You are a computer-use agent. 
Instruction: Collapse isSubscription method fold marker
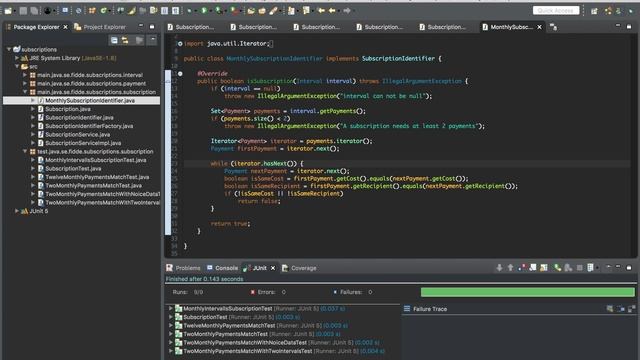click(x=180, y=74)
